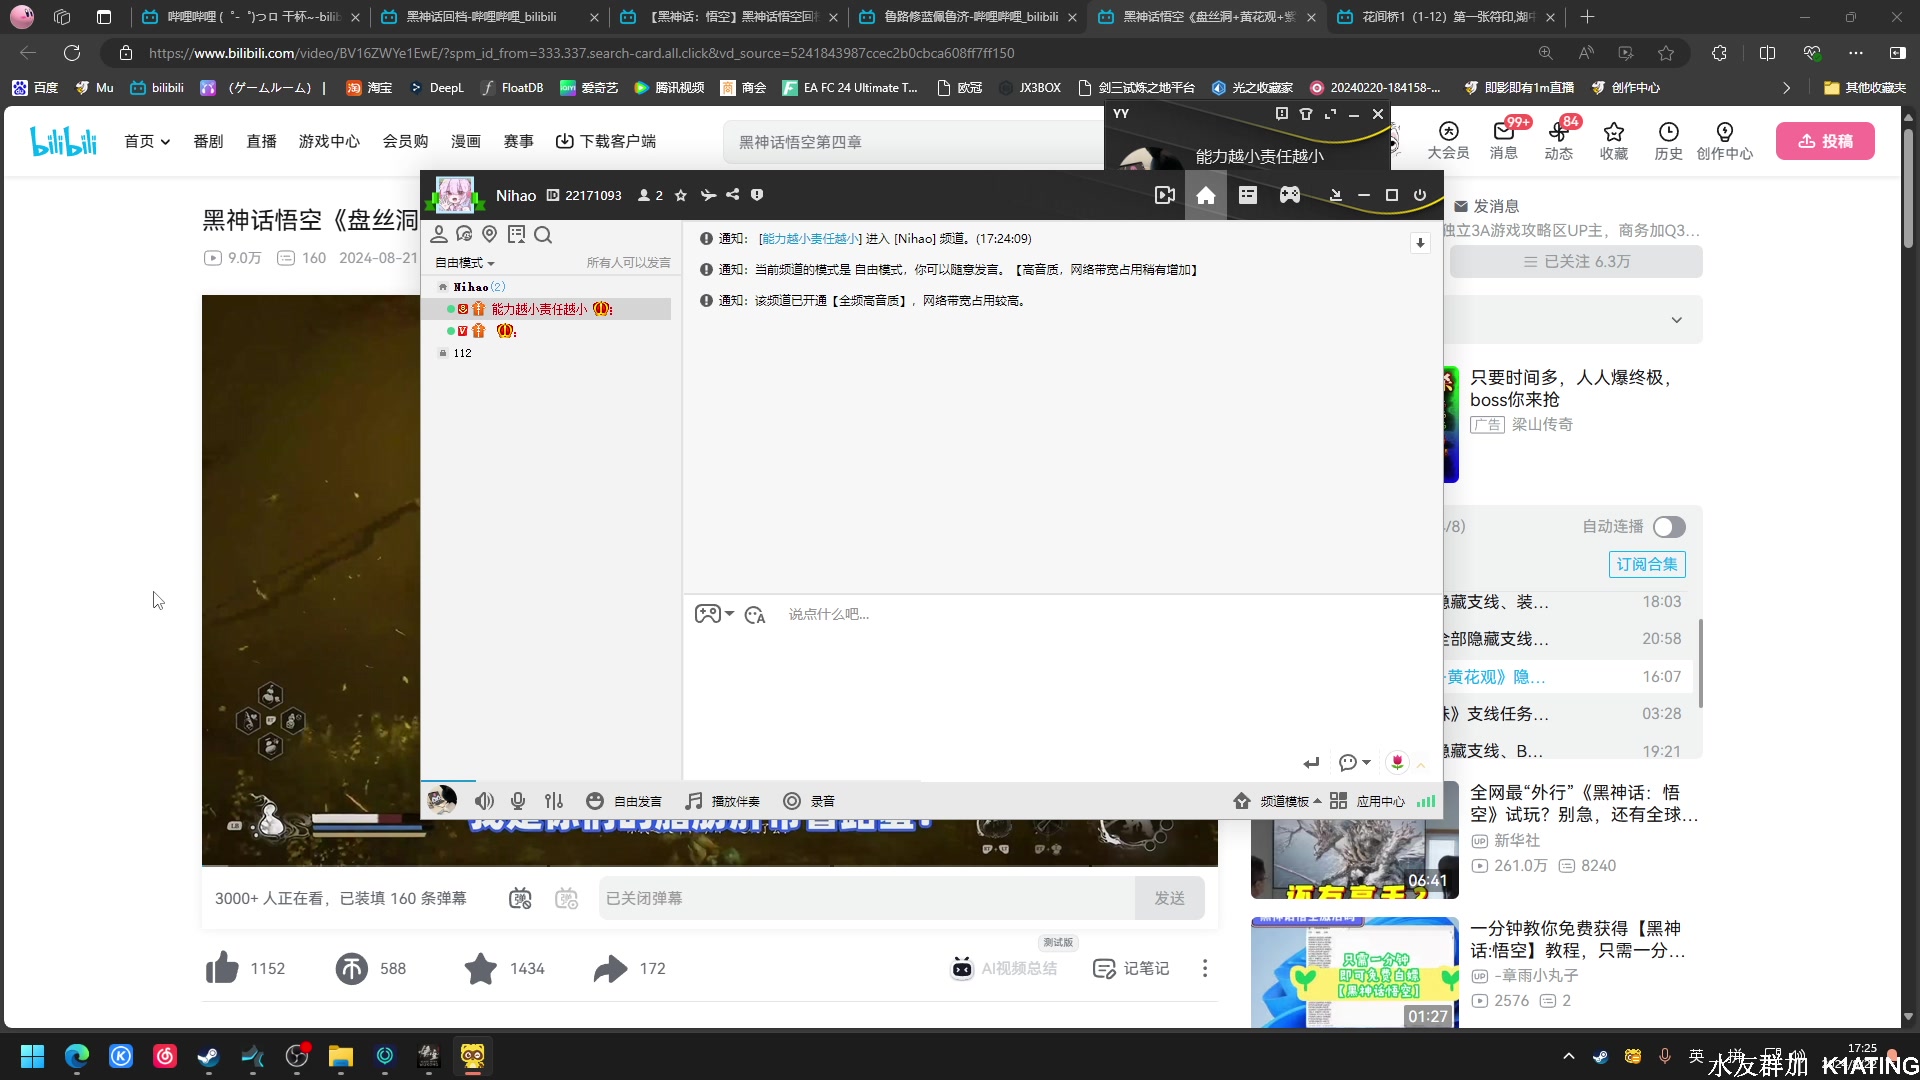The width and height of the screenshot is (1920, 1080).
Task: Open 自由模式 channel mode dropdown
Action: point(465,263)
